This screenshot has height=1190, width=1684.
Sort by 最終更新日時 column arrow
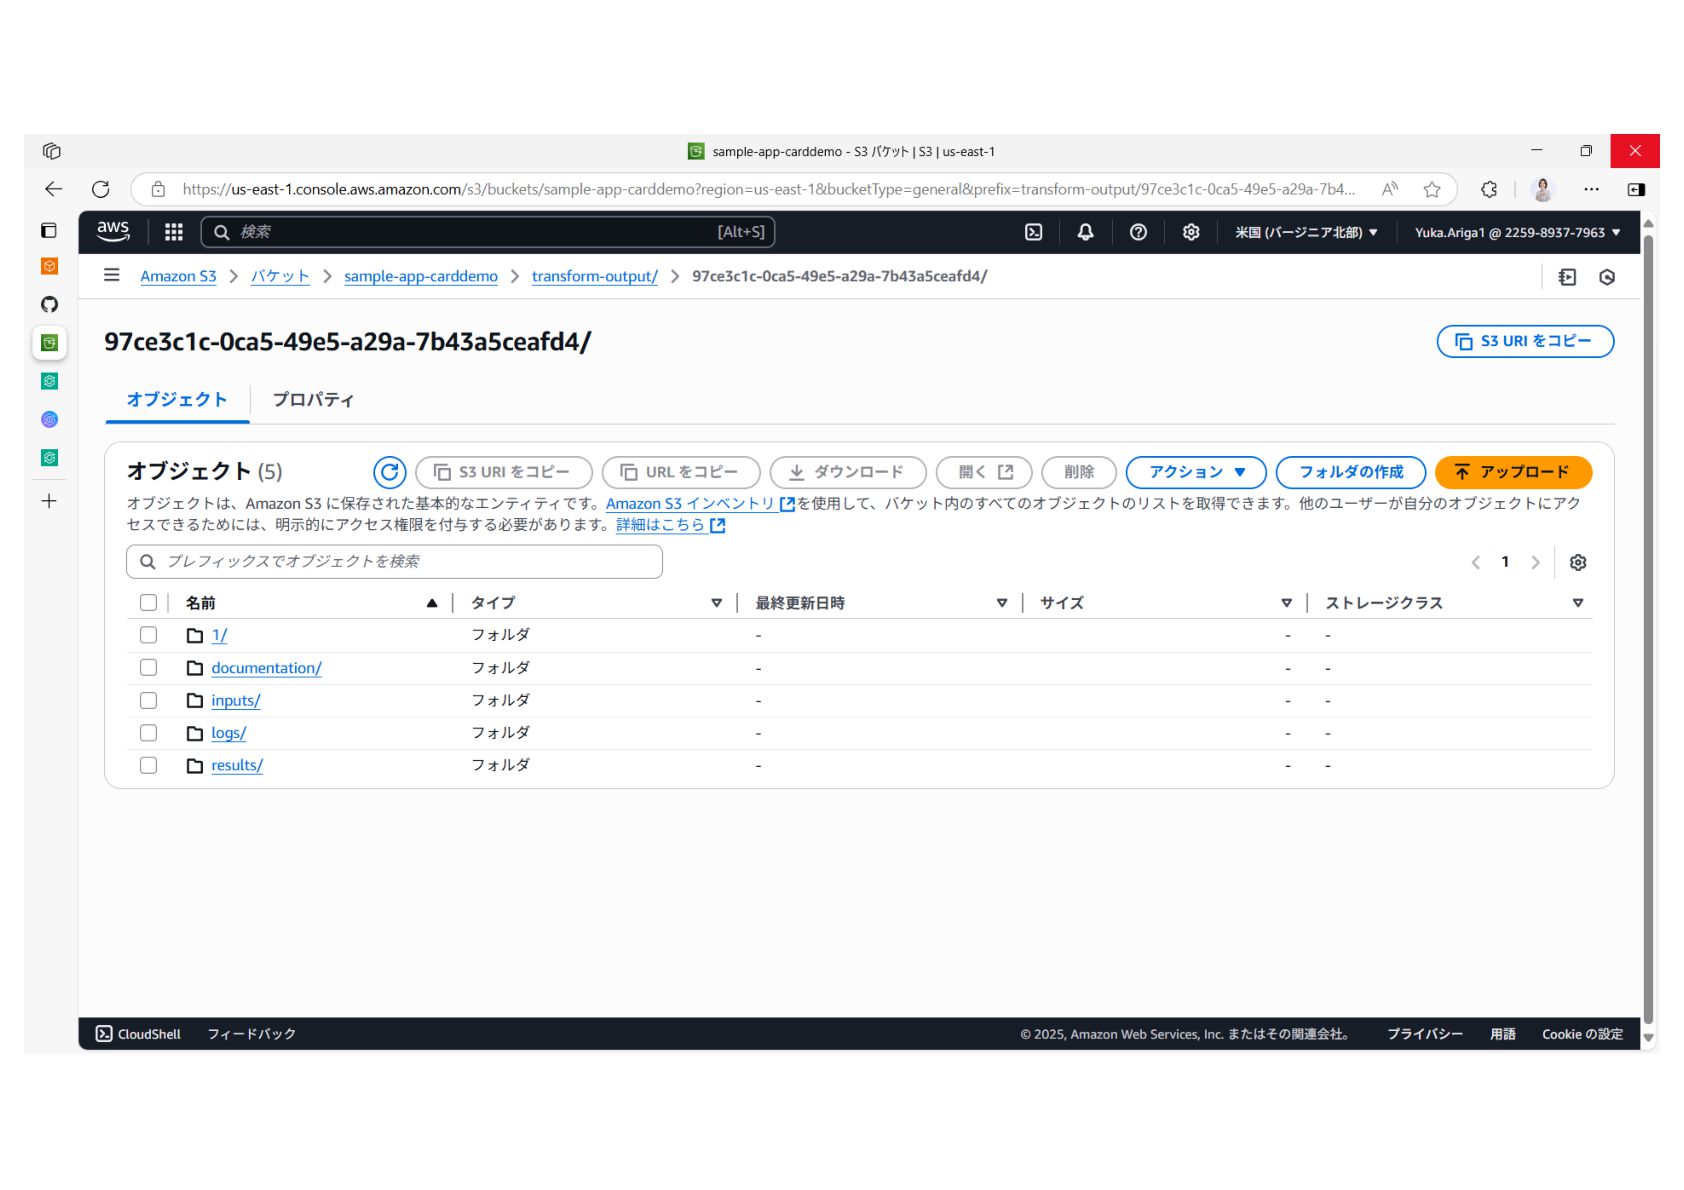(1001, 603)
